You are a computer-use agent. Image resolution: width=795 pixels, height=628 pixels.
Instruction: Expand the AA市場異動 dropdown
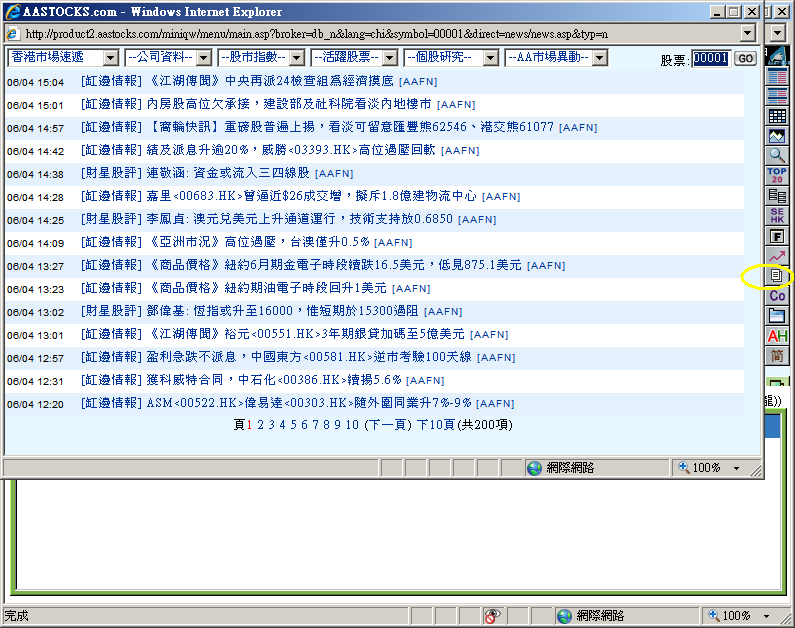click(556, 57)
